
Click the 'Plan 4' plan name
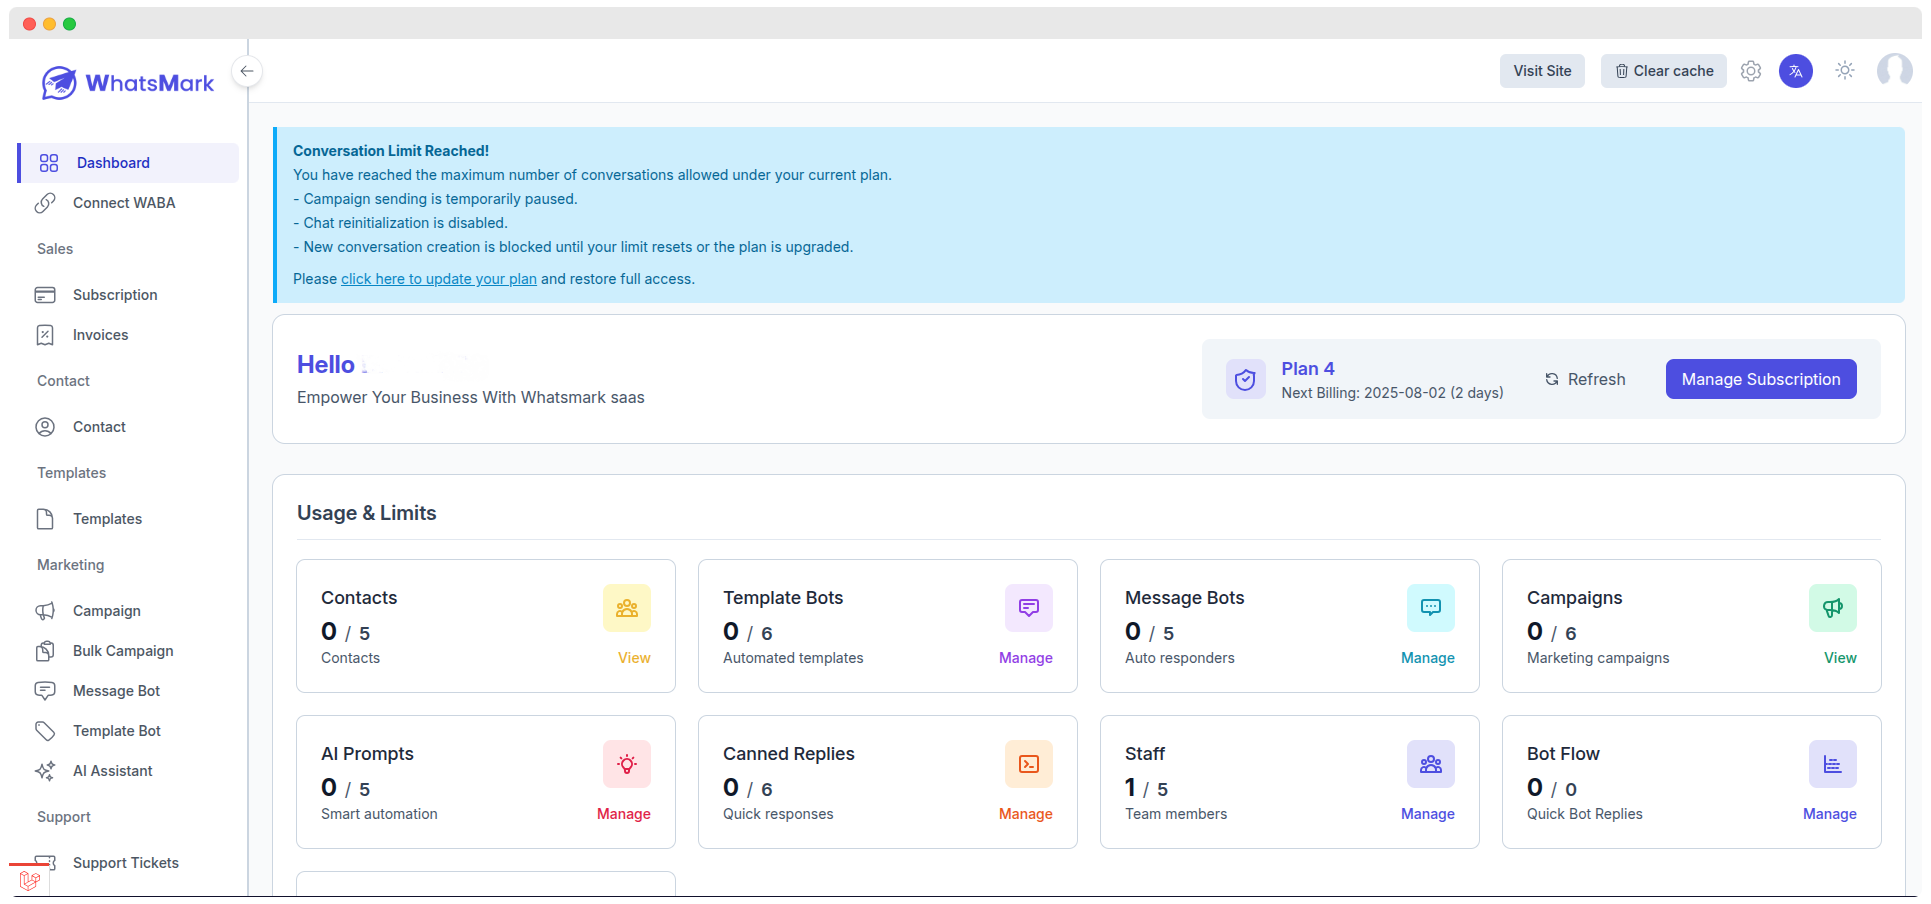1308,369
